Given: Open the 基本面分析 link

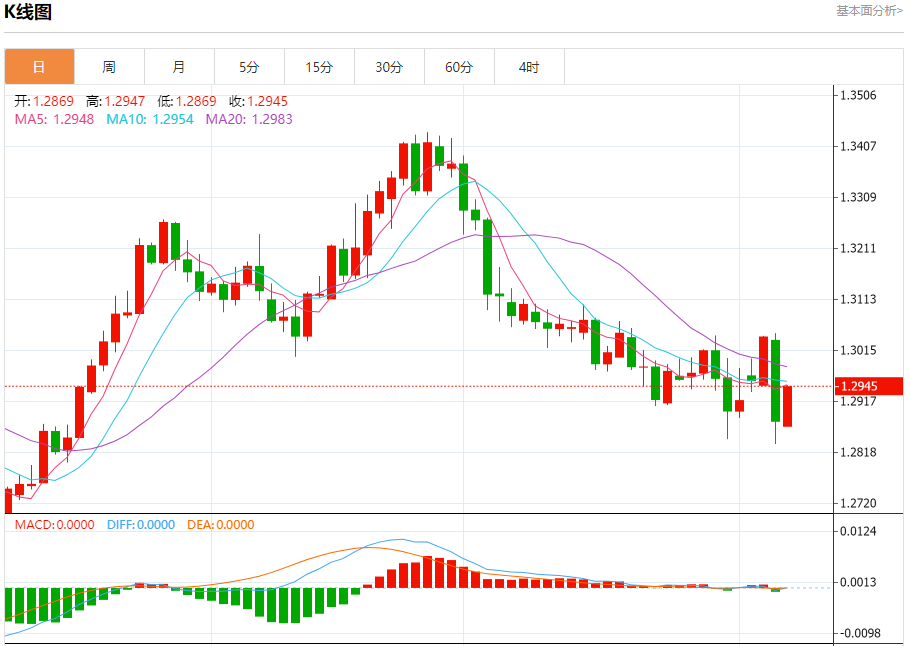Looking at the screenshot, I should pos(868,10).
